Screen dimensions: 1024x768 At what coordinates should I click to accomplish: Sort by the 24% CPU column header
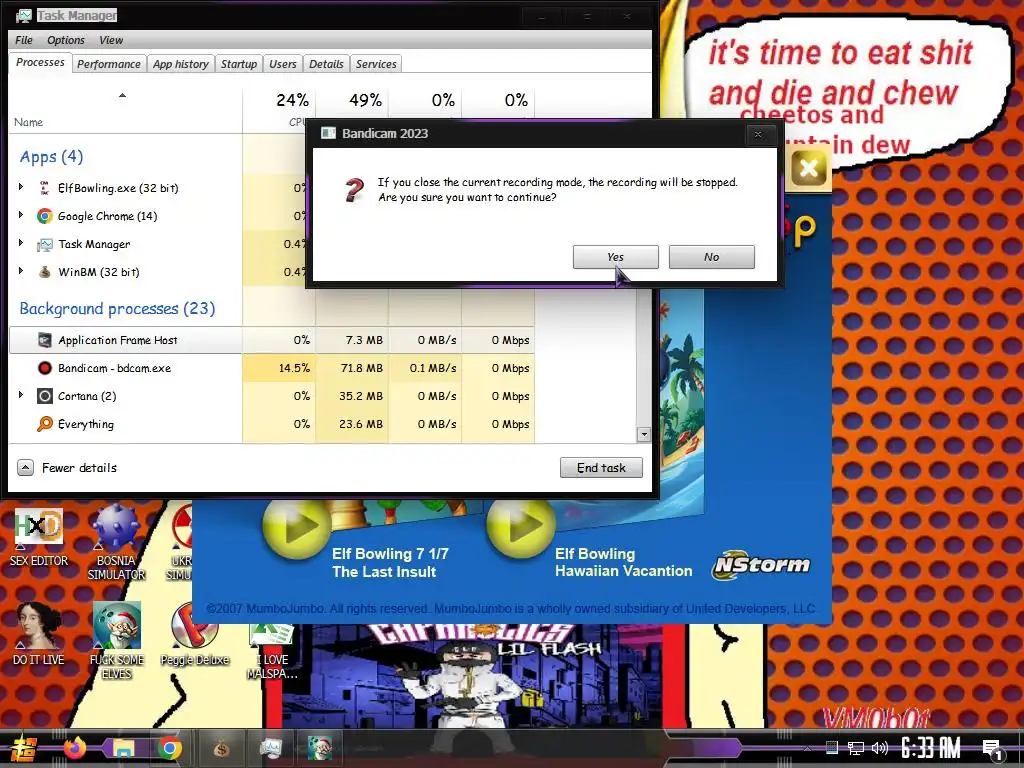point(279,109)
